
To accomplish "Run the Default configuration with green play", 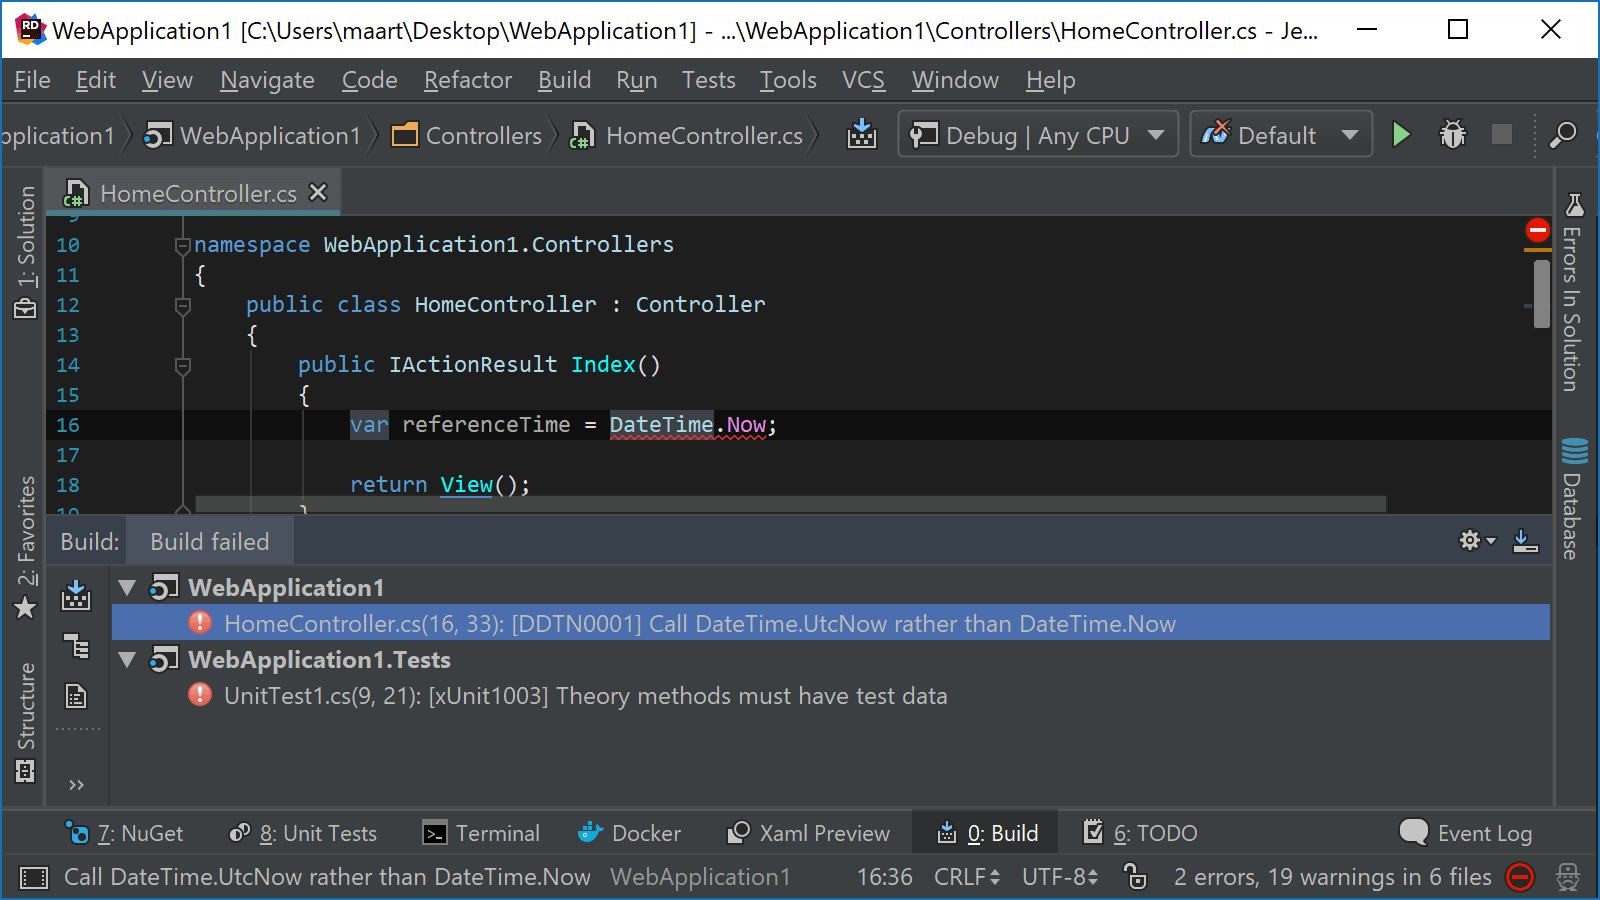I will coord(1401,134).
